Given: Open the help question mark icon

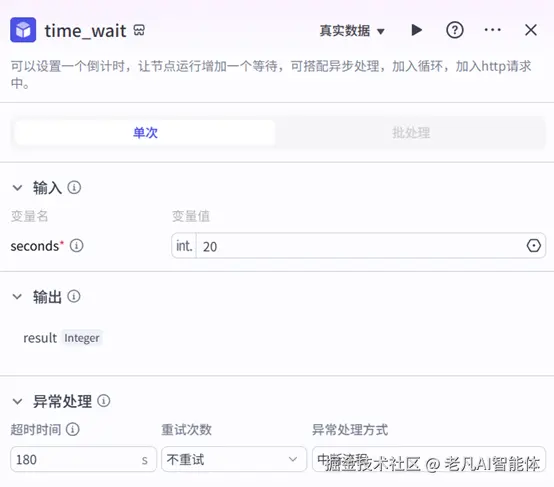Looking at the screenshot, I should 455,30.
